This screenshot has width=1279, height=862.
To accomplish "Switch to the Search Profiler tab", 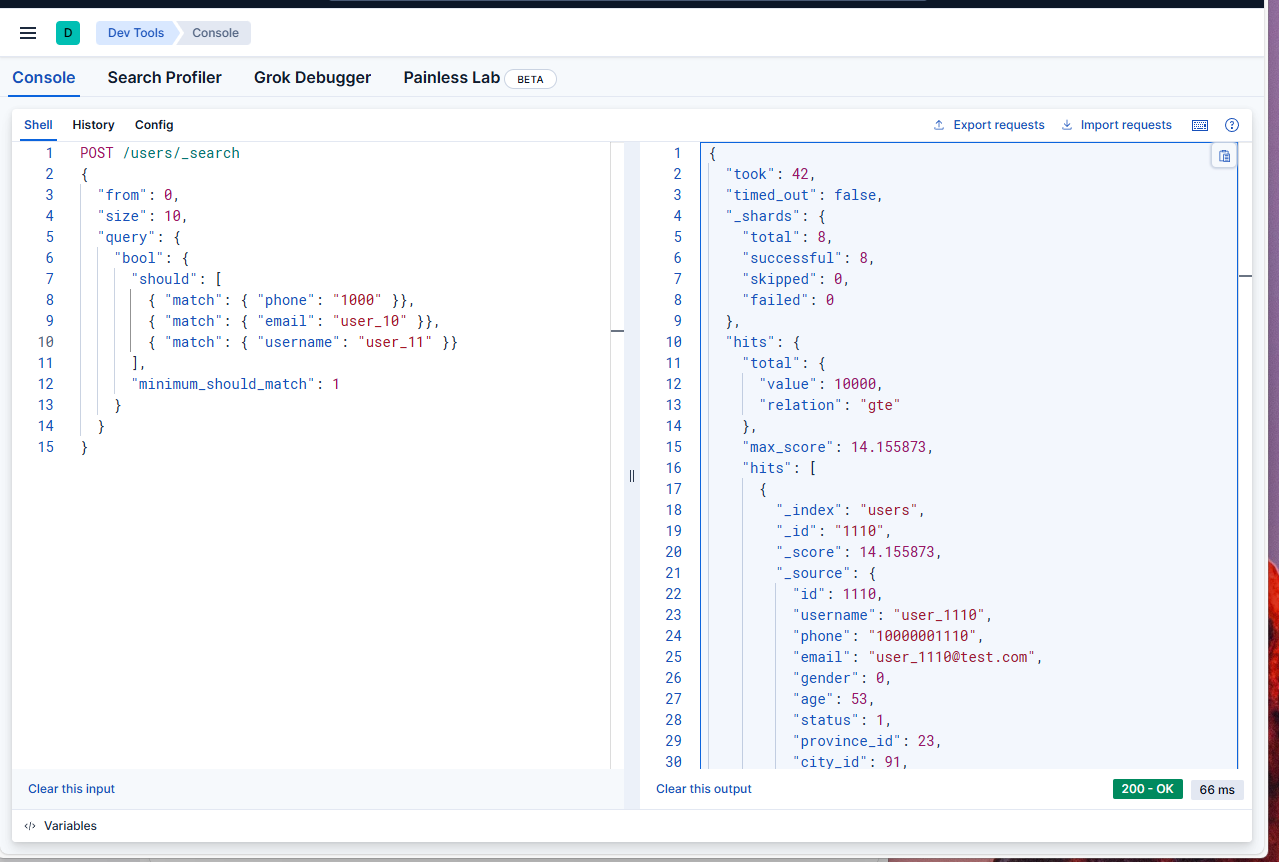I will tap(165, 77).
